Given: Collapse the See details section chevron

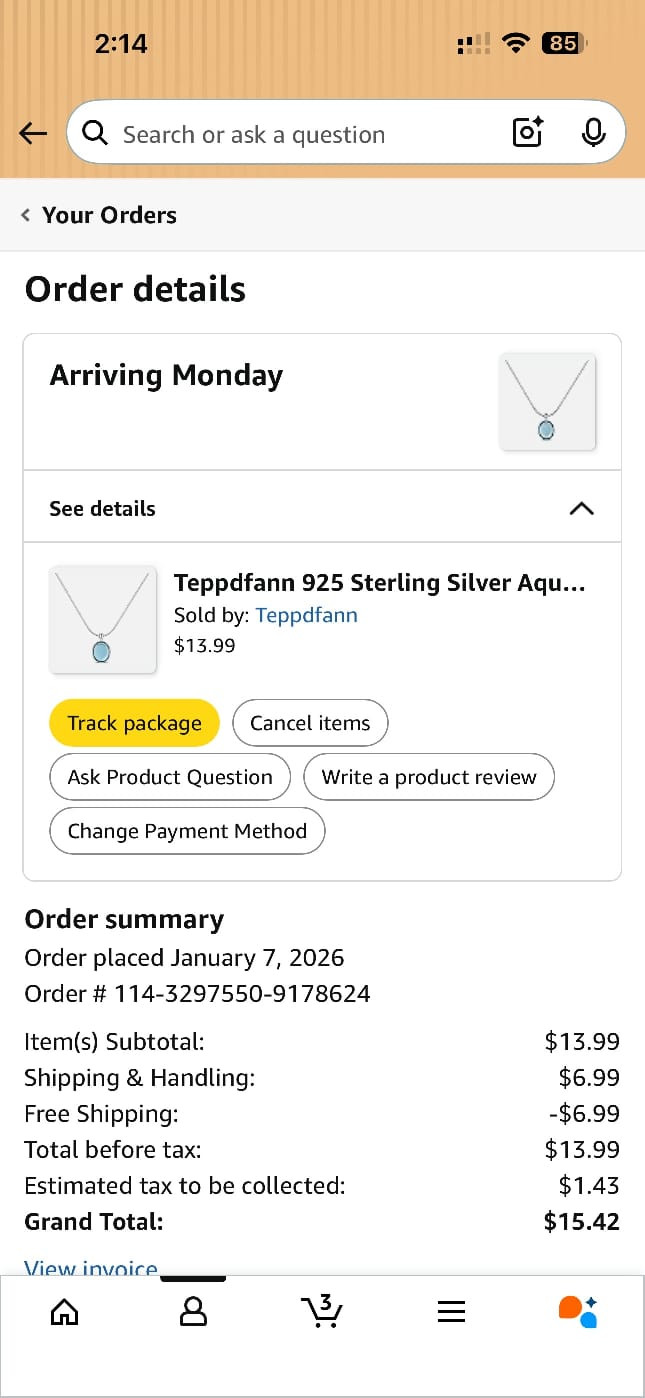Looking at the screenshot, I should pyautogui.click(x=581, y=508).
